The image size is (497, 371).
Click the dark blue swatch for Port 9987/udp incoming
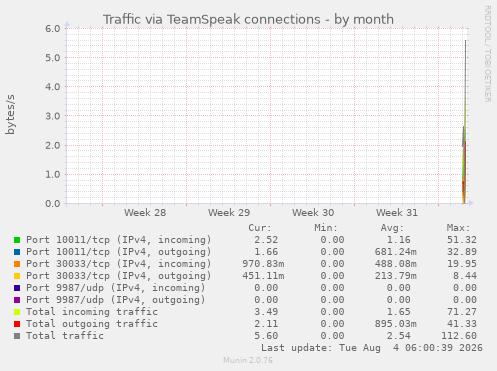[x=17, y=288]
